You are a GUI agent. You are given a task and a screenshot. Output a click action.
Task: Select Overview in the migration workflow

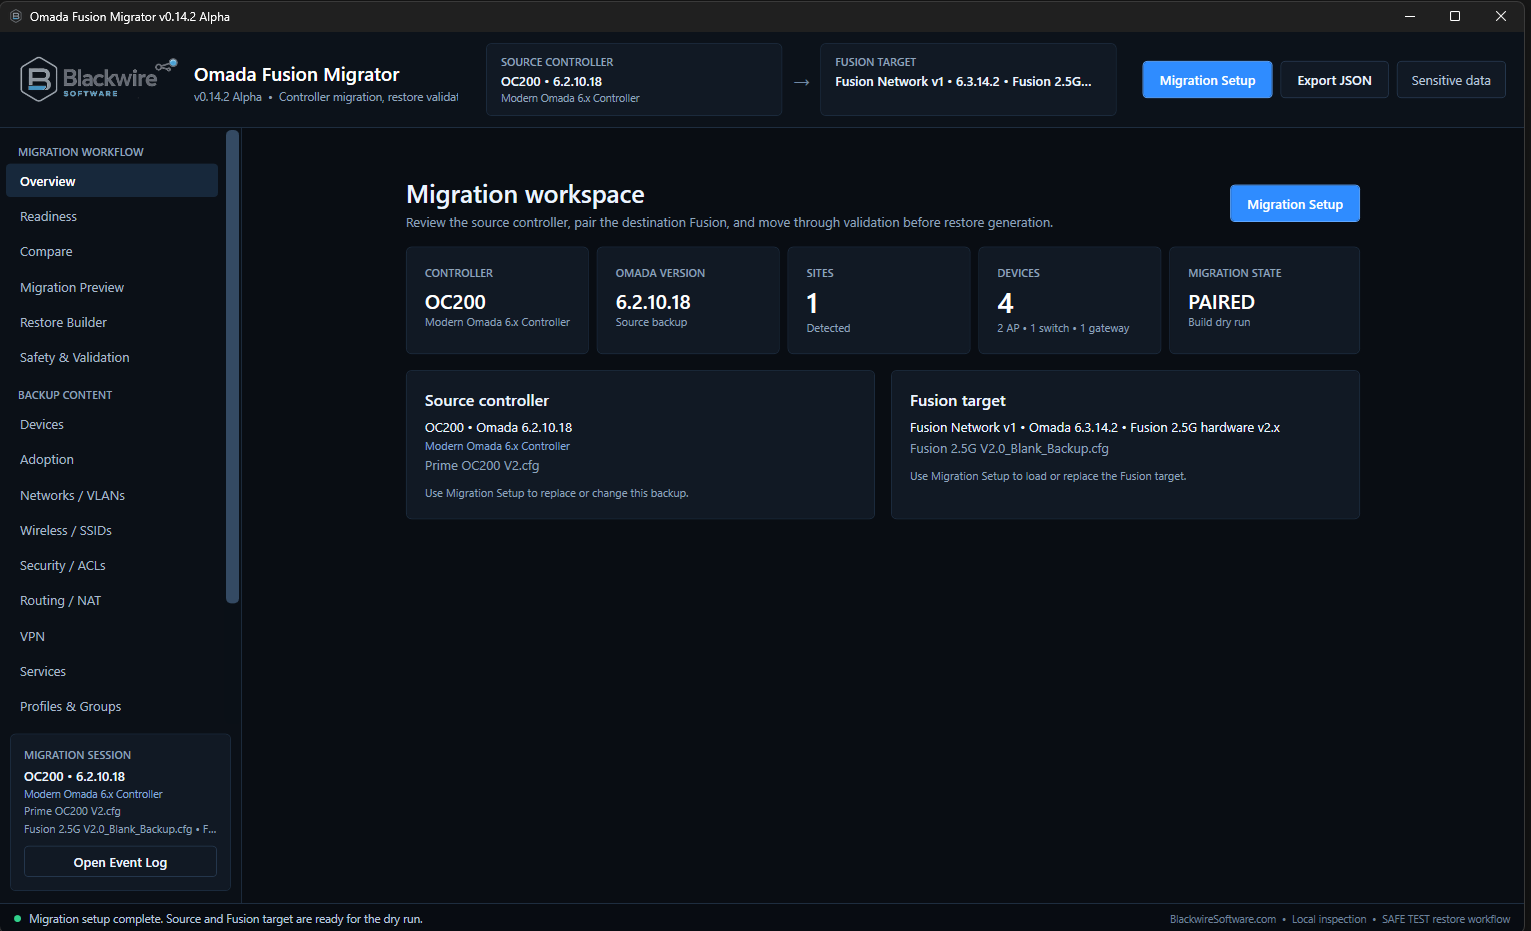pos(112,181)
